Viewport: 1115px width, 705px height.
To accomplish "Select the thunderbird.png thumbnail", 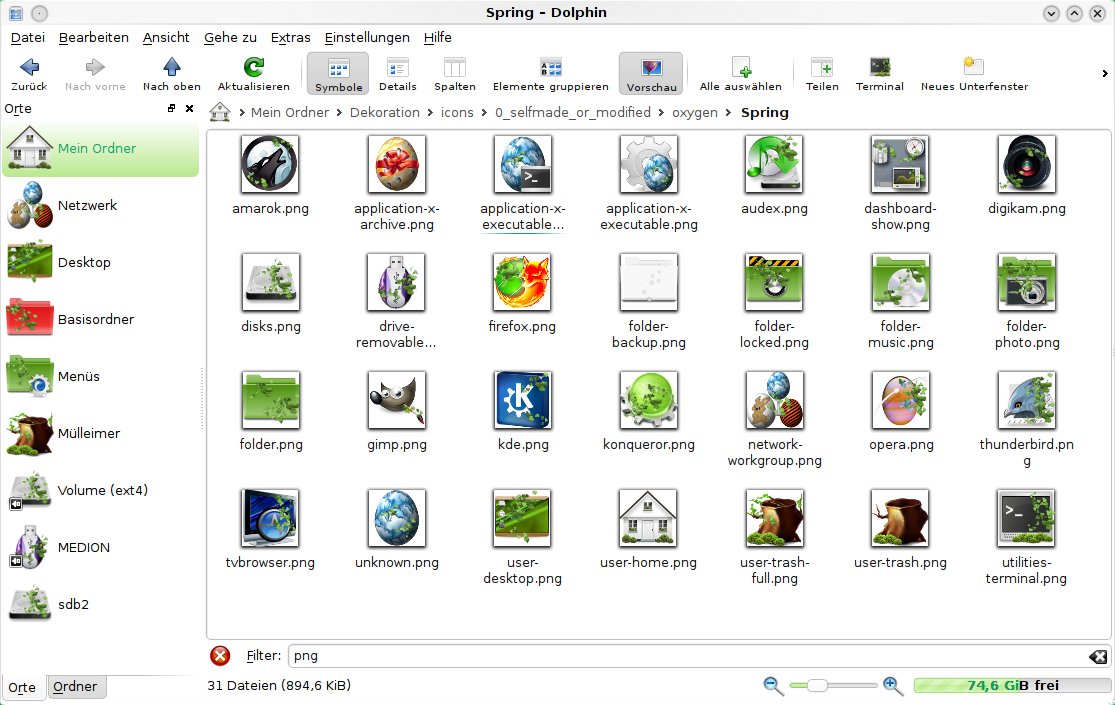I will pyautogui.click(x=1026, y=401).
